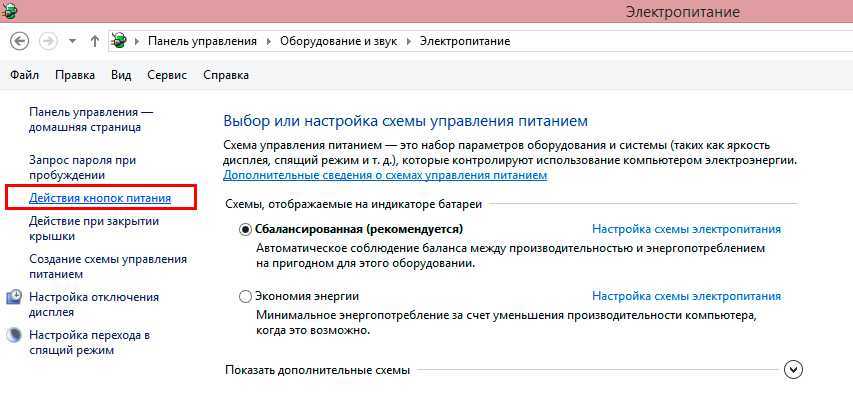The image size is (853, 408).
Task: Open the 'Правка' menu
Action: pyautogui.click(x=75, y=75)
